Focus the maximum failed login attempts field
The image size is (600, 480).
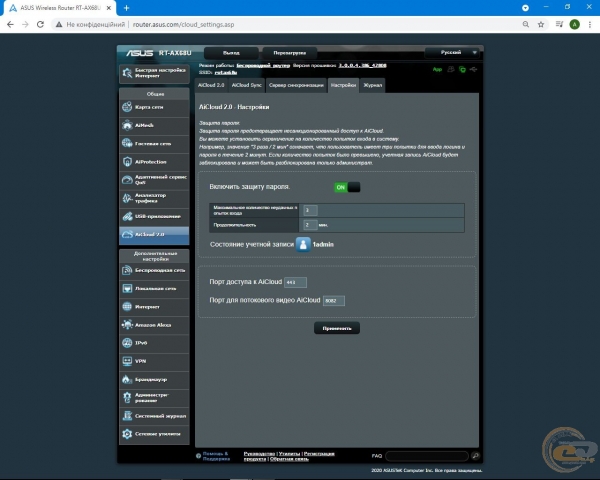[310, 210]
